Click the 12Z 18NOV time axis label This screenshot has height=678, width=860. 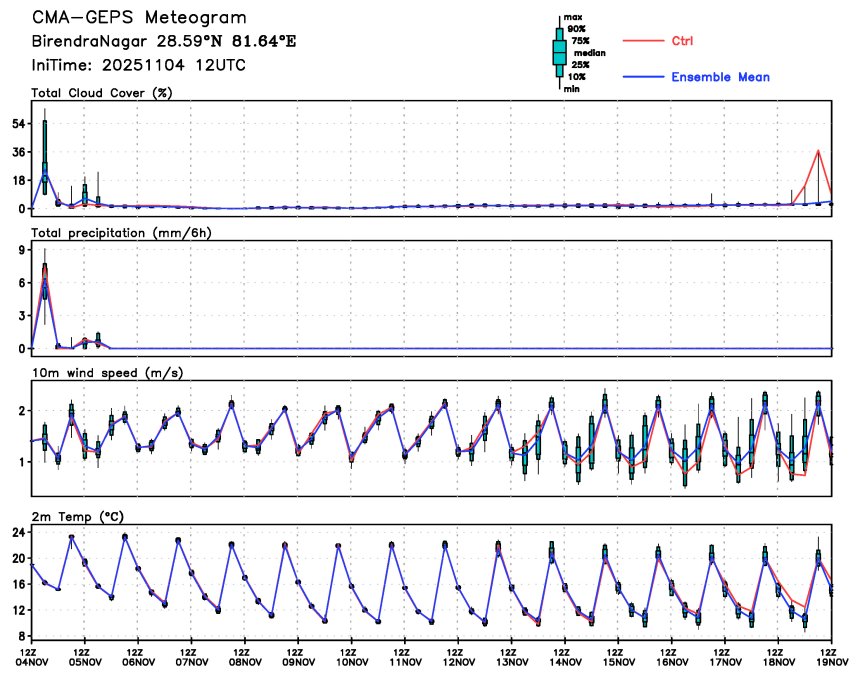click(778, 657)
